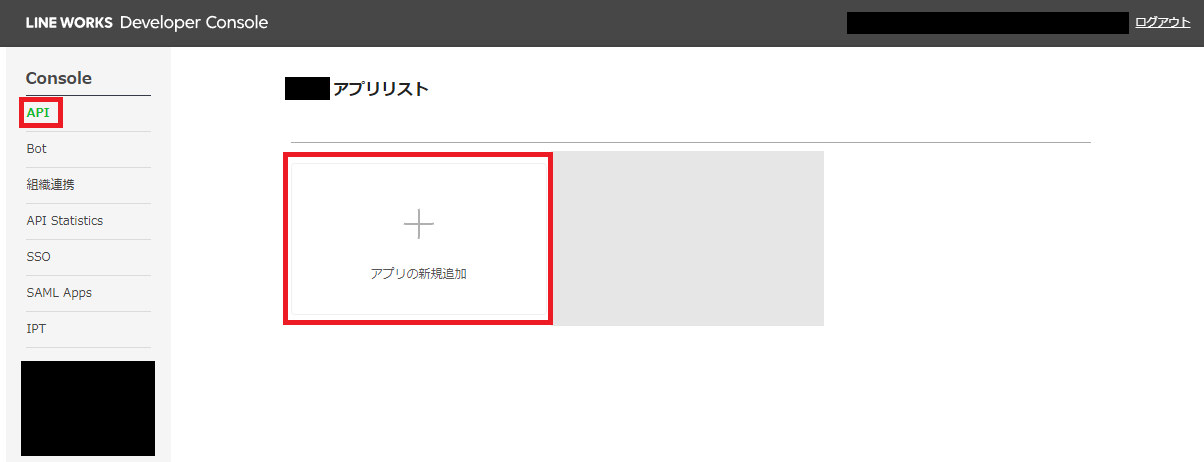
Task: Click the アプリリスト page heading
Action: 380,89
